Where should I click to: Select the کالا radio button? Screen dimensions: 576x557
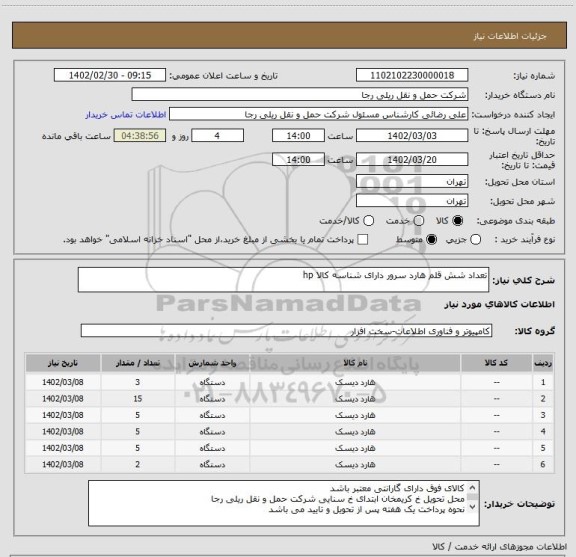[458, 221]
